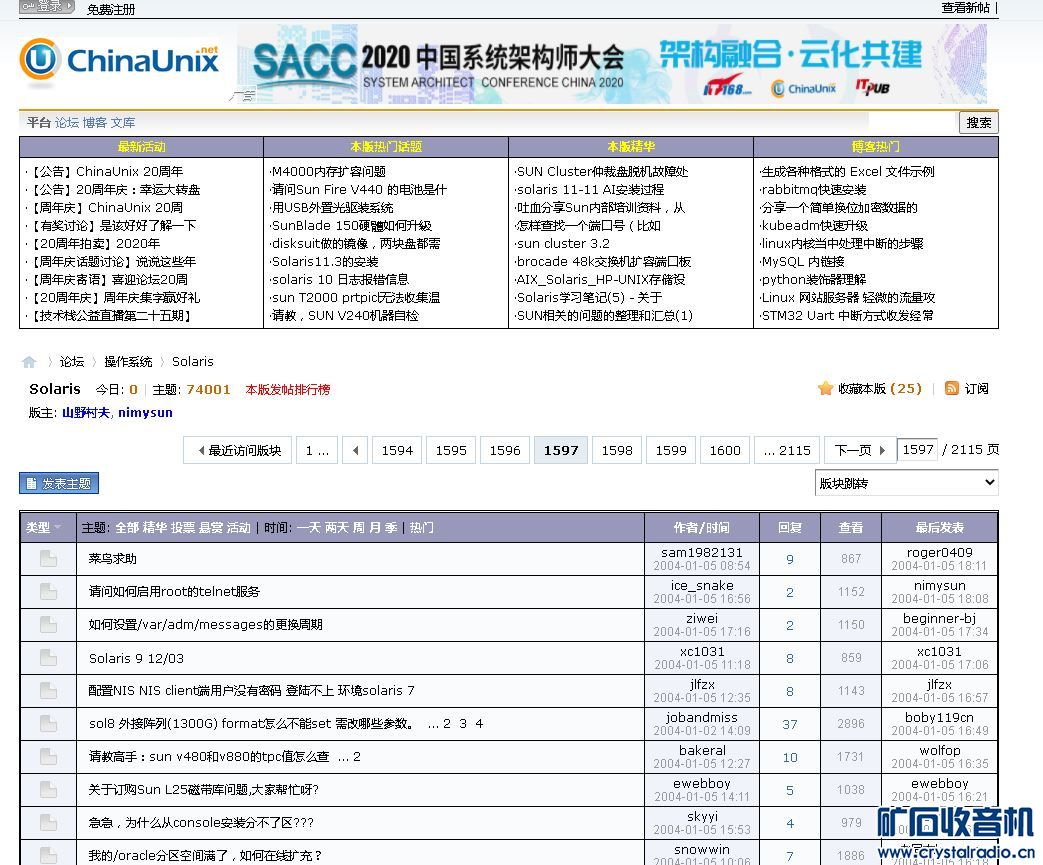The image size is (1043, 865).
Task: Click thread icon for sol8 外接阵列 row
Action: [x=48, y=724]
